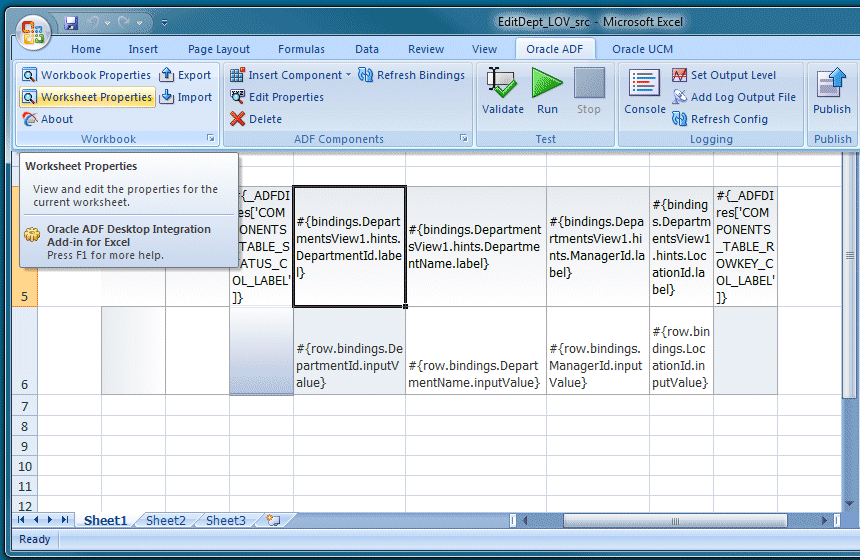Open the Data ribbon tab
860x560 pixels.
(x=367, y=49)
